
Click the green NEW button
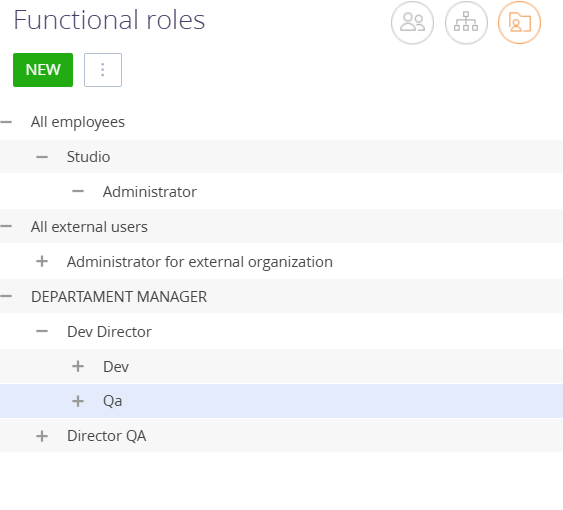43,70
